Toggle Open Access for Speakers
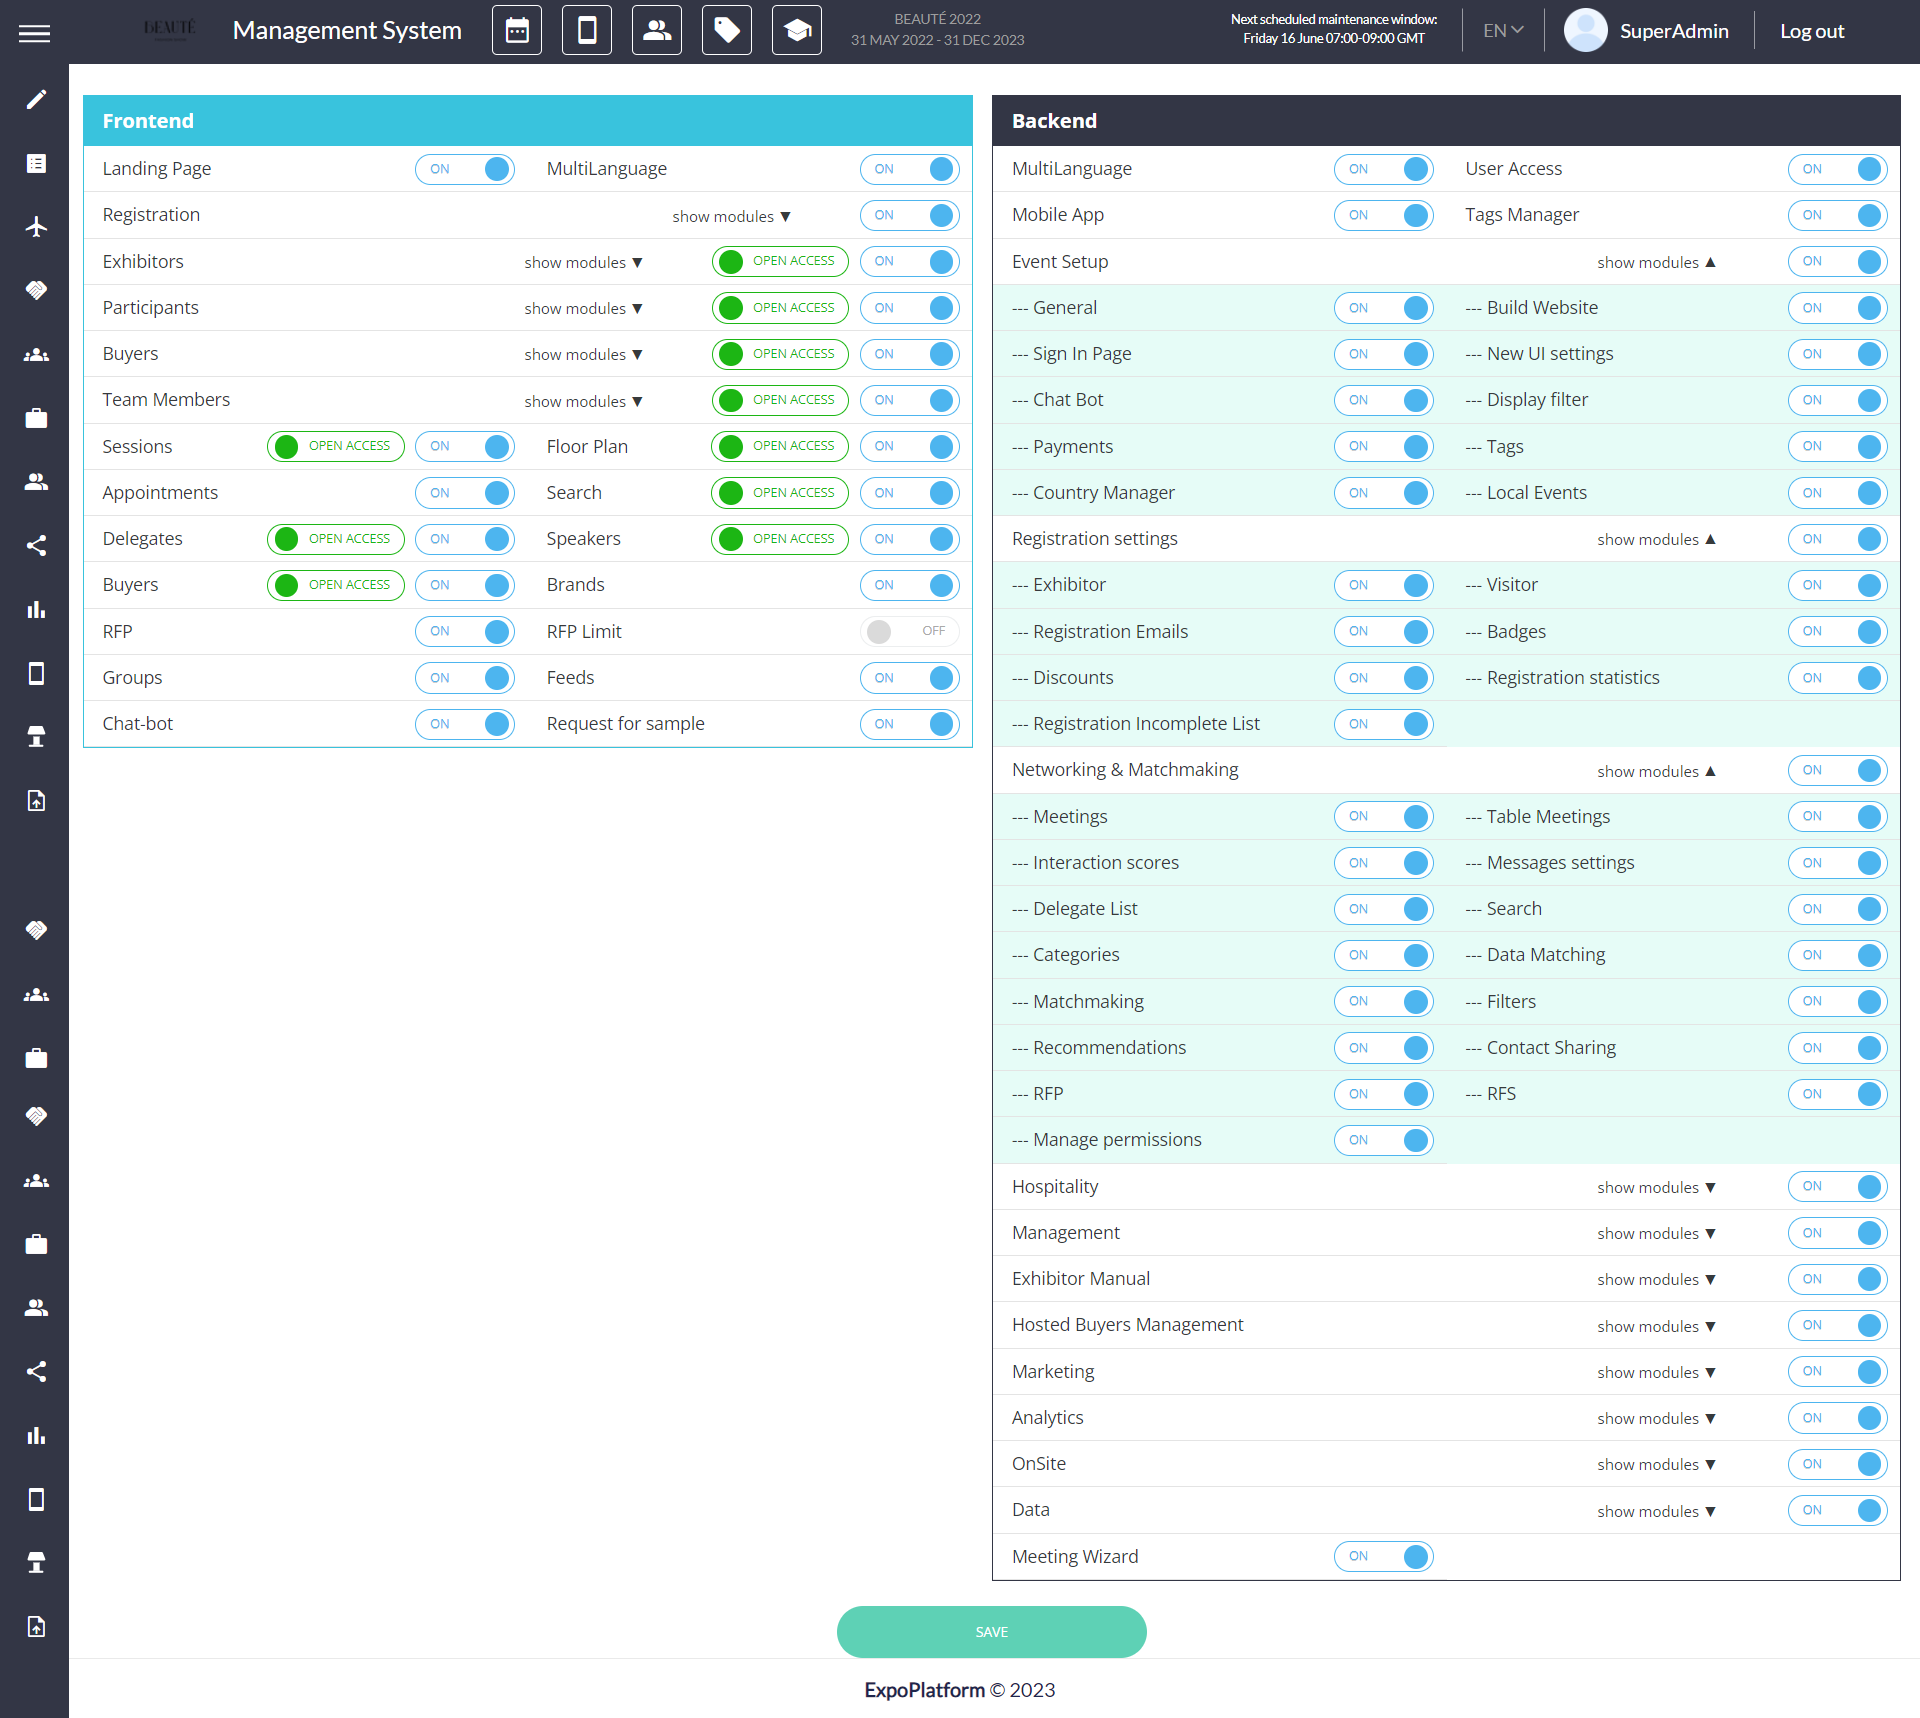This screenshot has height=1718, width=1920. [x=780, y=539]
